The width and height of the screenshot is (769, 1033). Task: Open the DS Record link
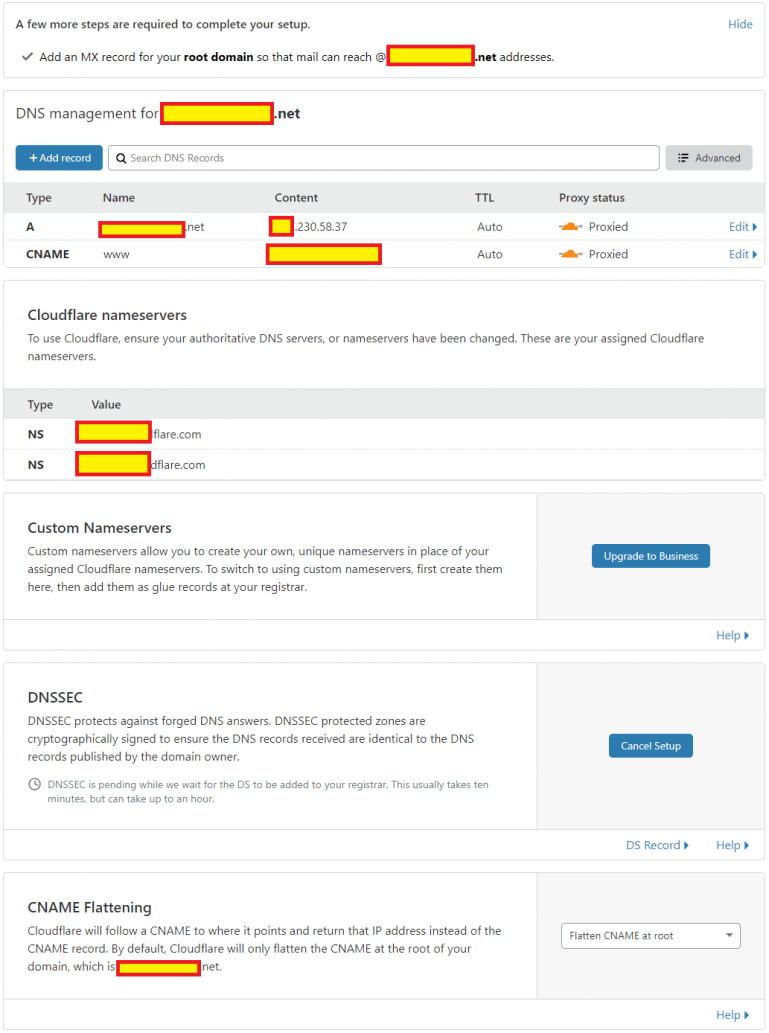tap(657, 845)
